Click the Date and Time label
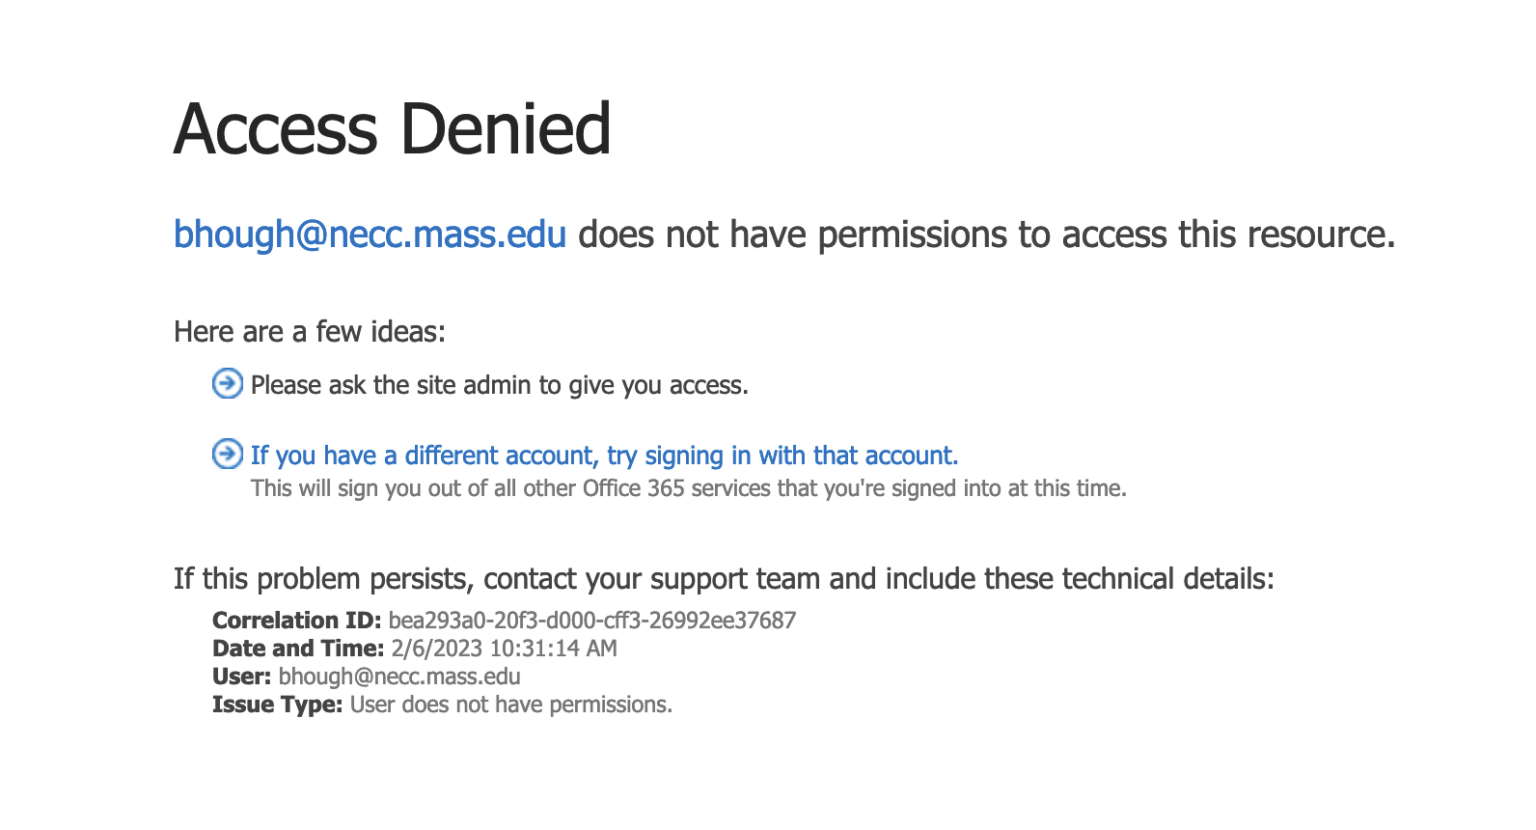1536x830 pixels. coord(298,648)
